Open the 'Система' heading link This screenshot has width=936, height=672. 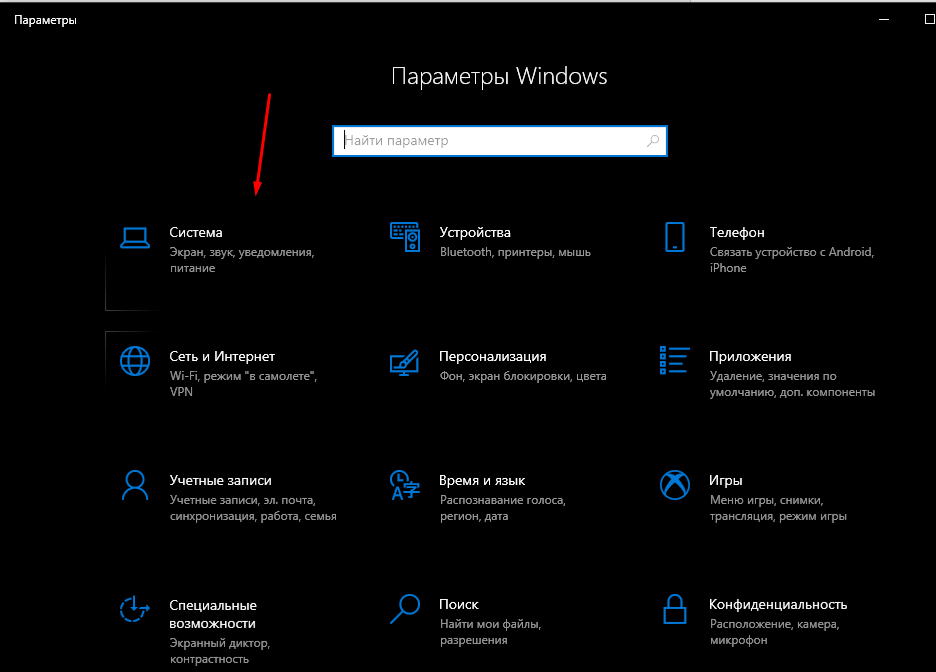pos(196,232)
